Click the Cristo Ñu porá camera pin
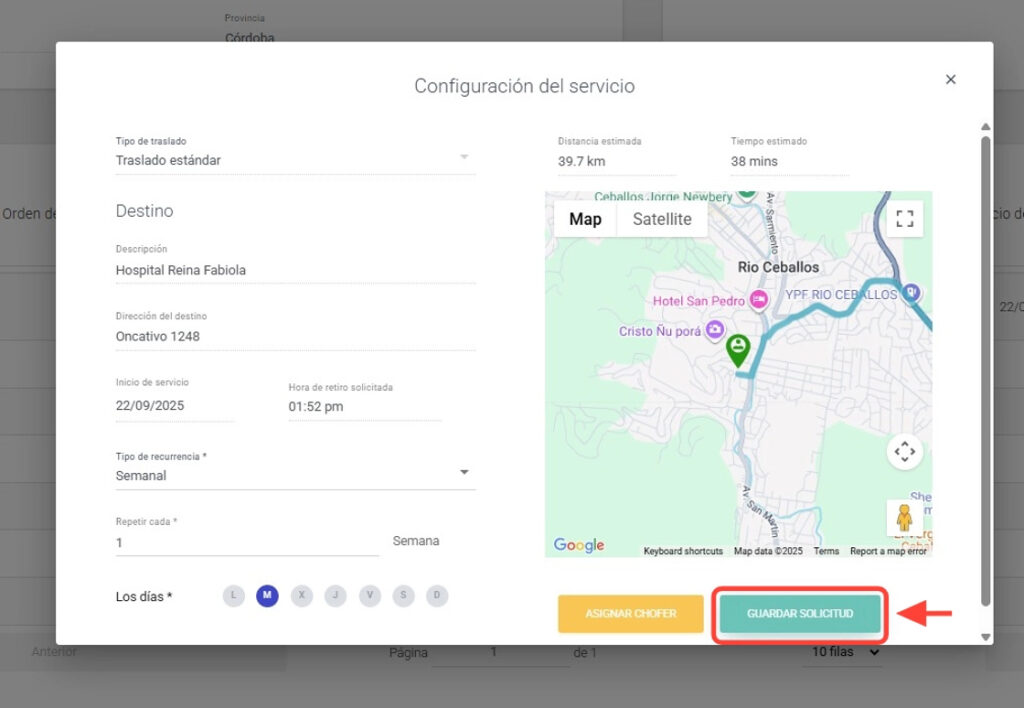The width and height of the screenshot is (1024, 708). pos(714,330)
